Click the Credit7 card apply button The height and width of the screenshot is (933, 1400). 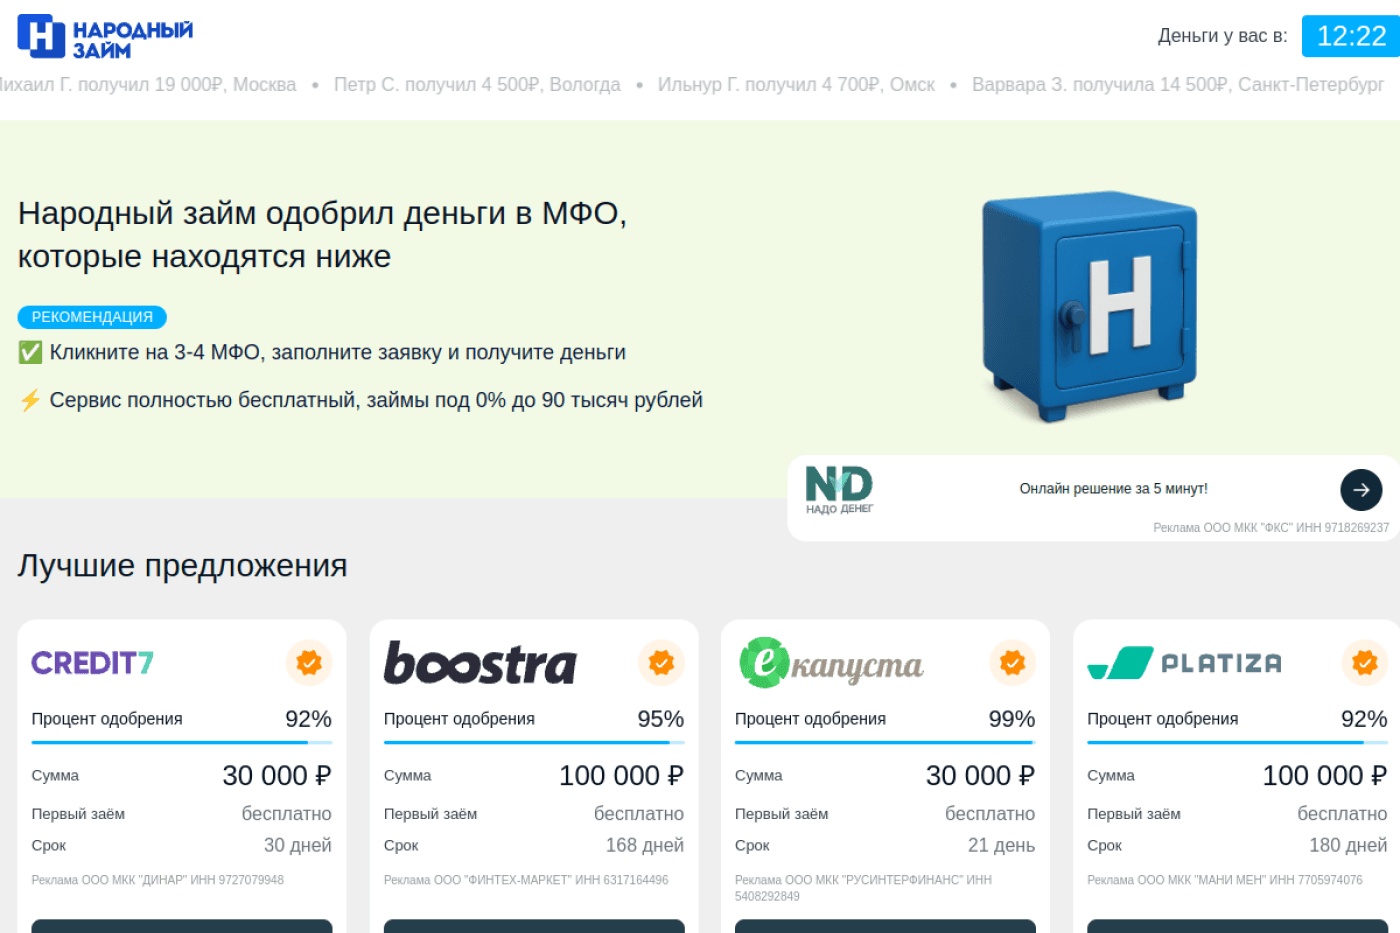pyautogui.click(x=182, y=926)
